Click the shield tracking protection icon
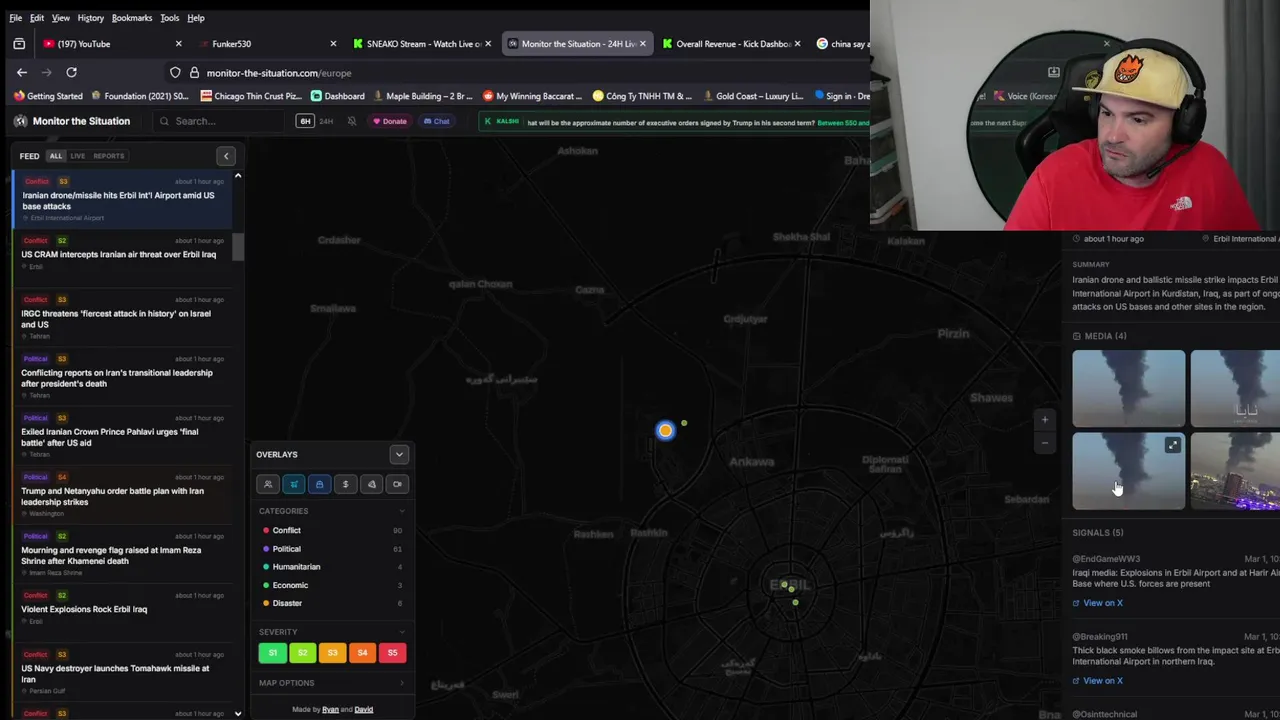 pos(175,73)
